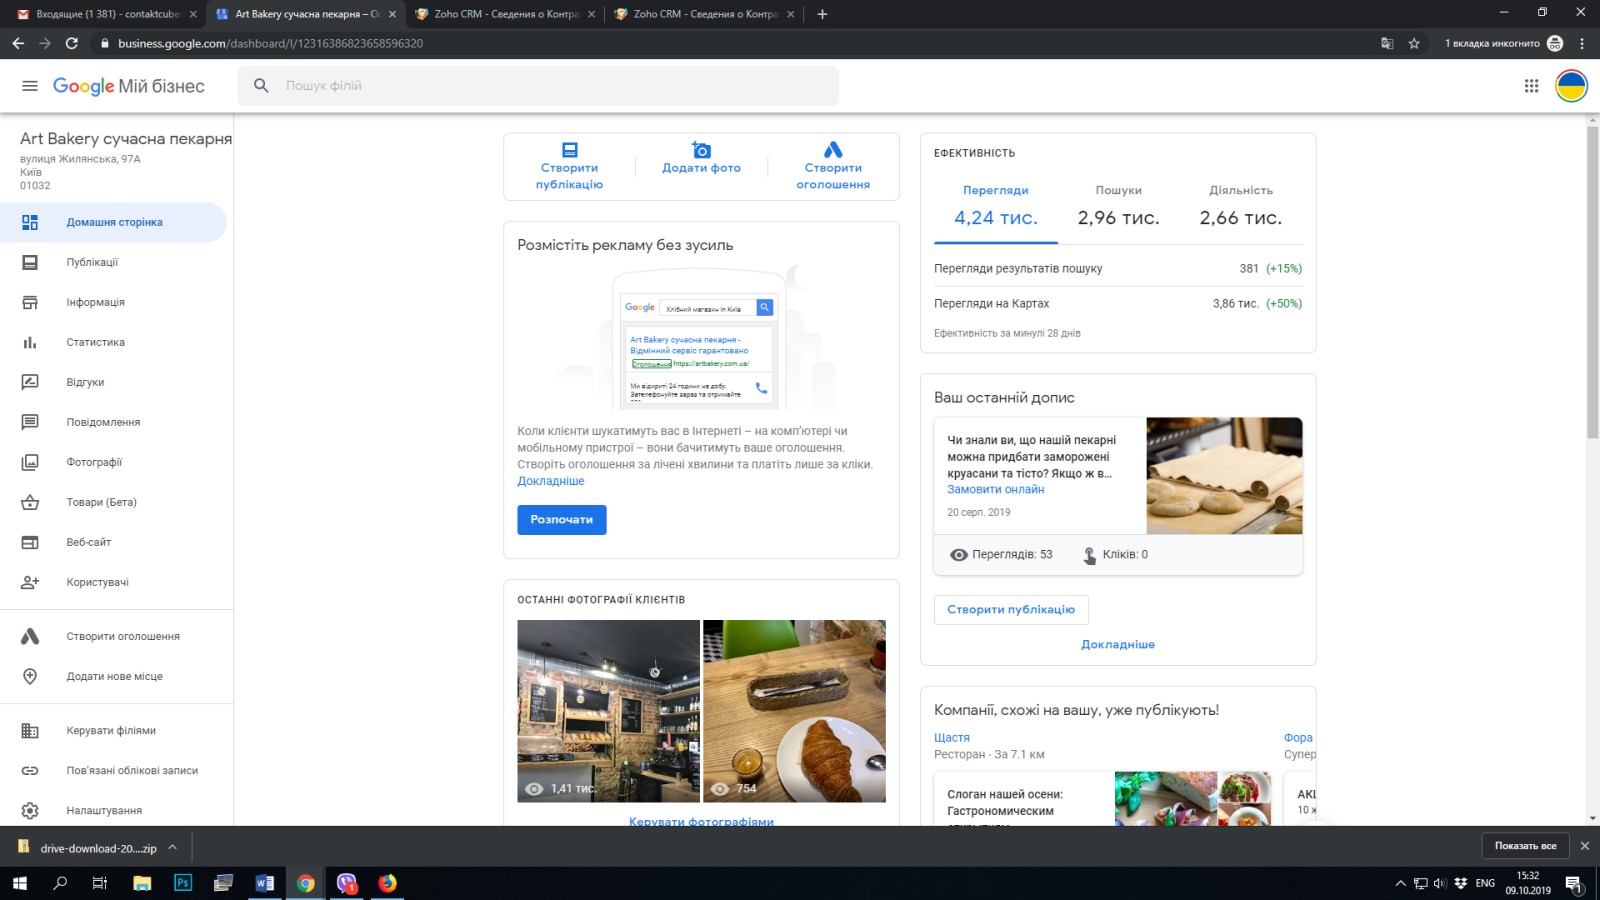
Task: Open the Windows Start menu
Action: pyautogui.click(x=20, y=883)
